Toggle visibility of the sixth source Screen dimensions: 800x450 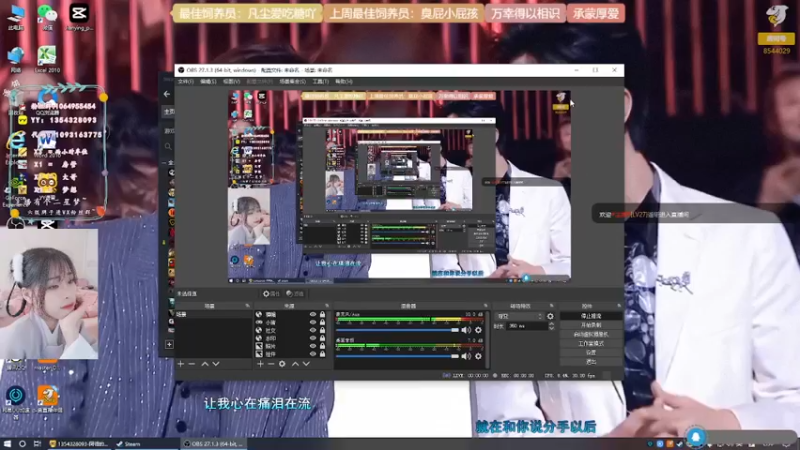click(313, 354)
